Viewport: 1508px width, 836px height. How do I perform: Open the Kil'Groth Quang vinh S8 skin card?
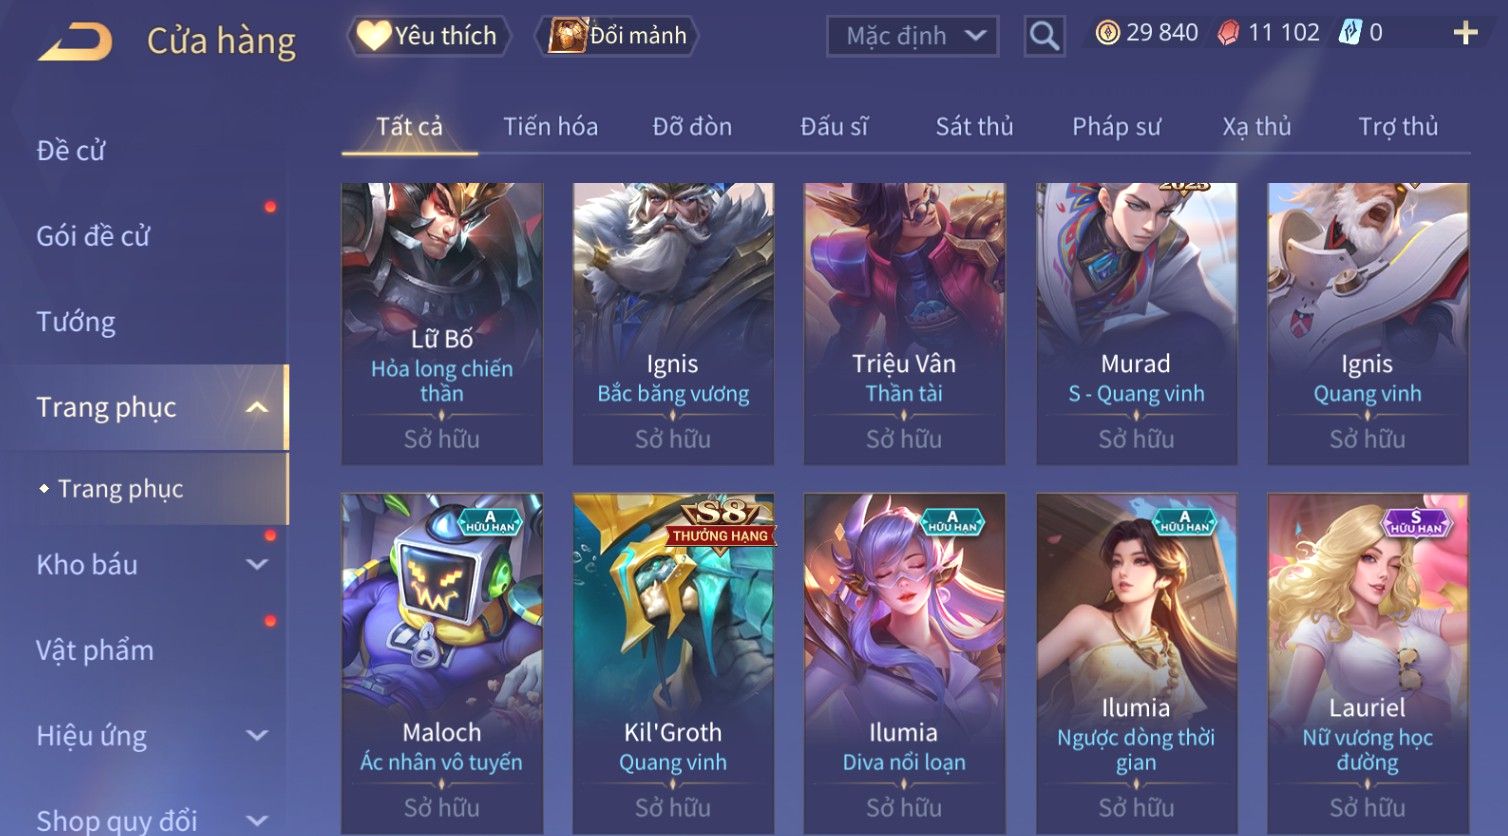(x=673, y=664)
